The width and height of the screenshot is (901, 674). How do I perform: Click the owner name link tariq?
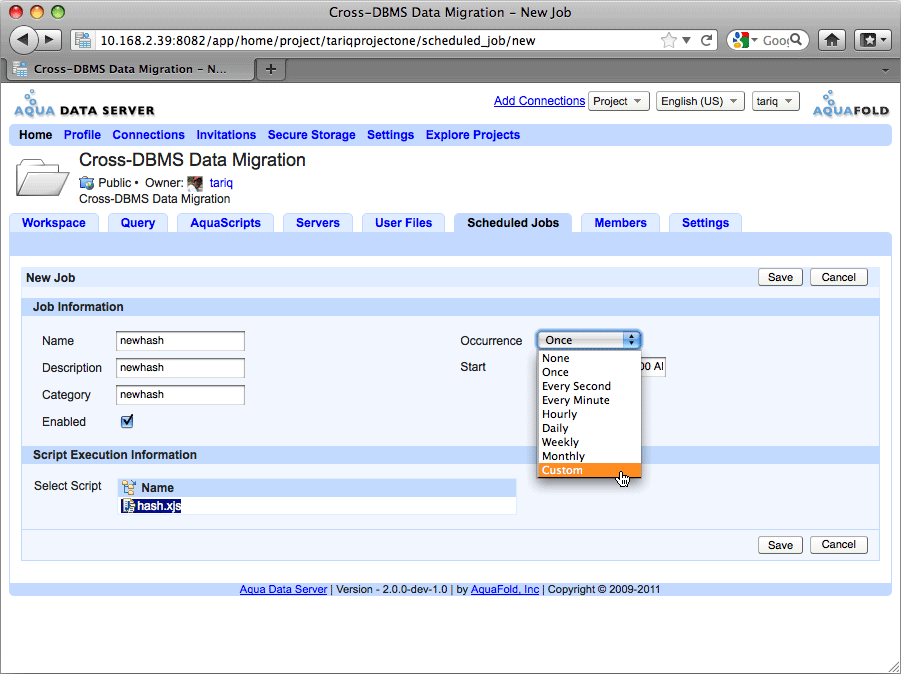coord(221,183)
